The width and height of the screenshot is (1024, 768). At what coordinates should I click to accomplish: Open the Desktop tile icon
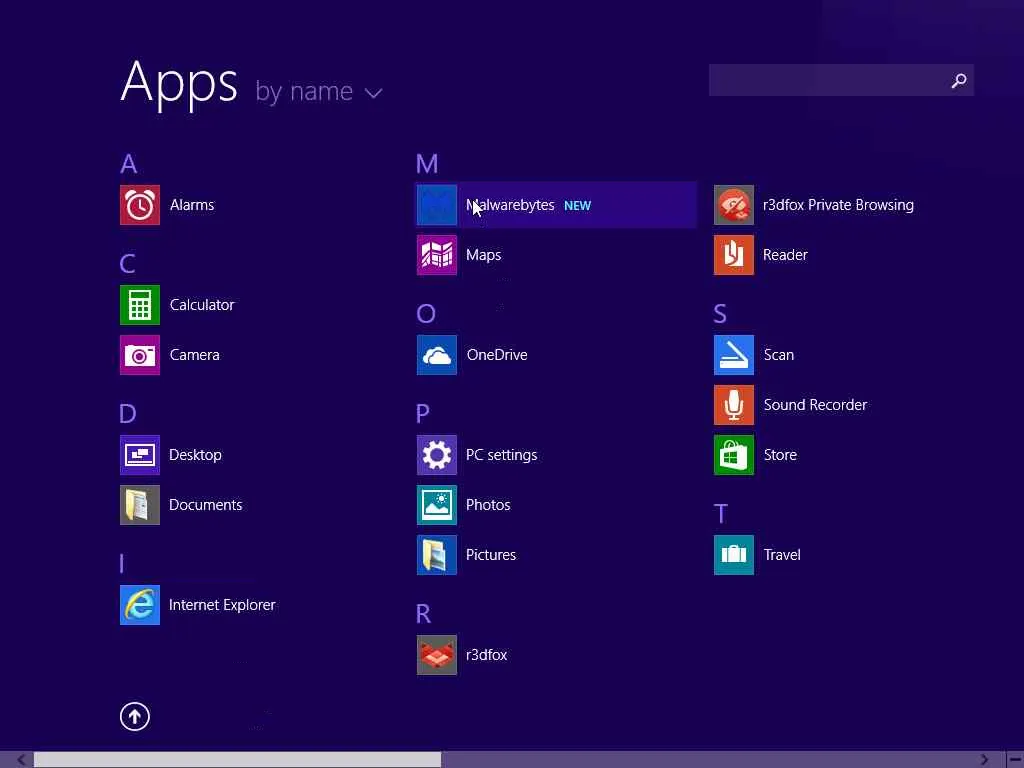coord(140,455)
